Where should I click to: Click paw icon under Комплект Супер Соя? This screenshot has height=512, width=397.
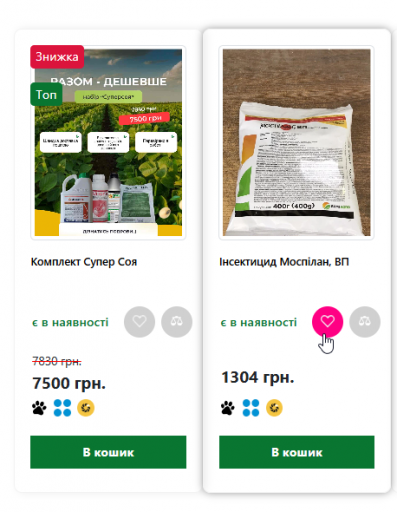pyautogui.click(x=39, y=408)
